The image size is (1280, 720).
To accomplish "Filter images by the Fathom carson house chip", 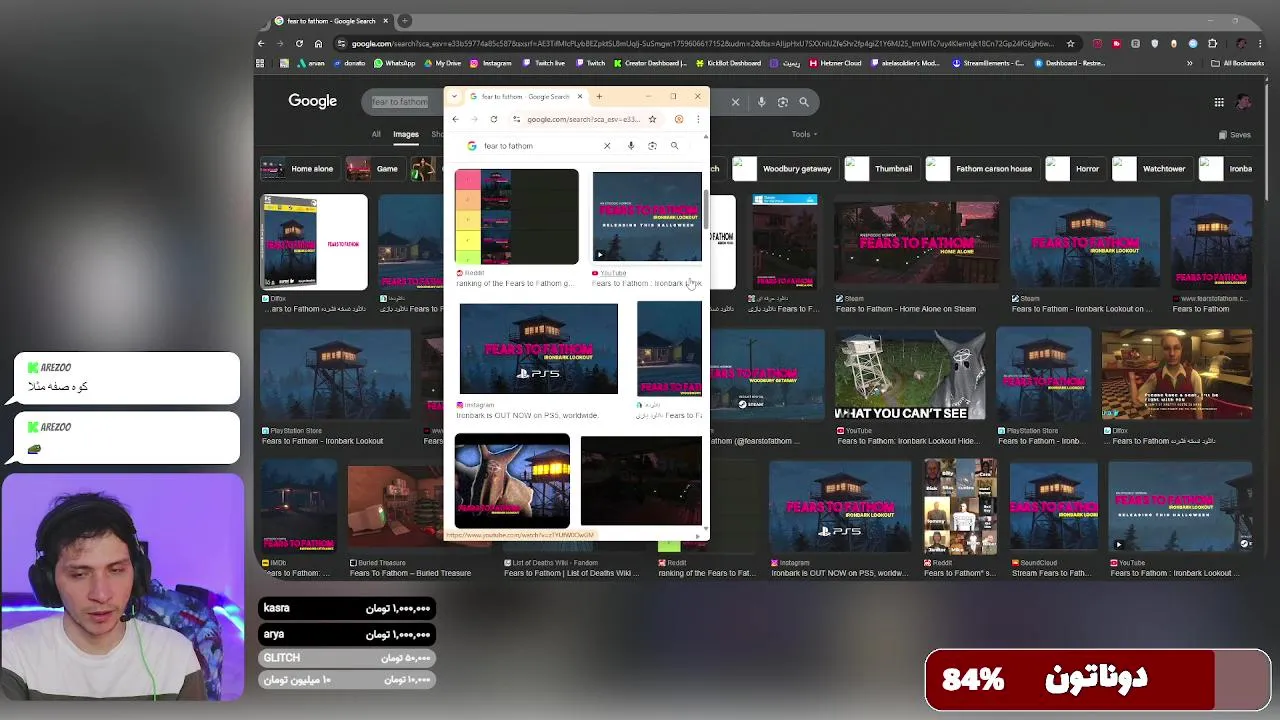I will pyautogui.click(x=981, y=169).
